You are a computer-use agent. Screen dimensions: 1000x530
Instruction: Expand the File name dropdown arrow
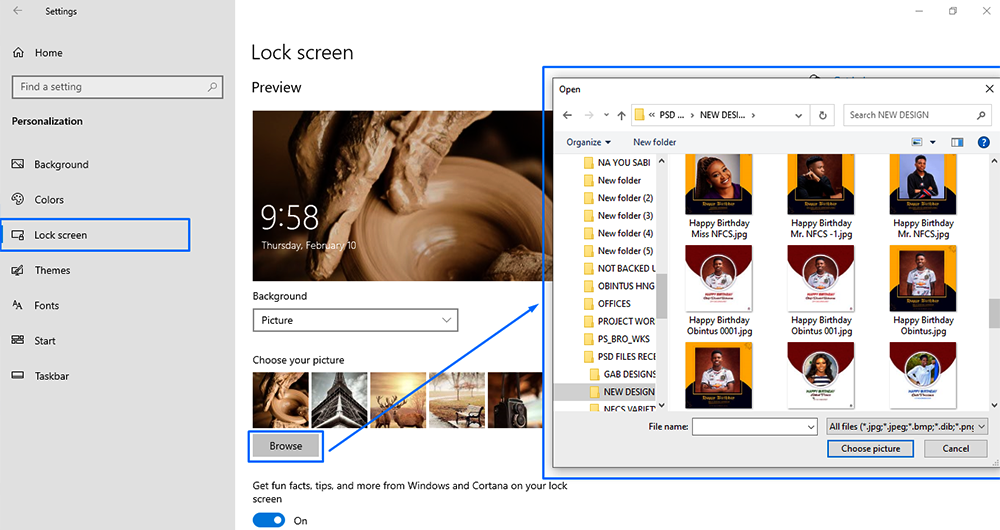click(811, 427)
